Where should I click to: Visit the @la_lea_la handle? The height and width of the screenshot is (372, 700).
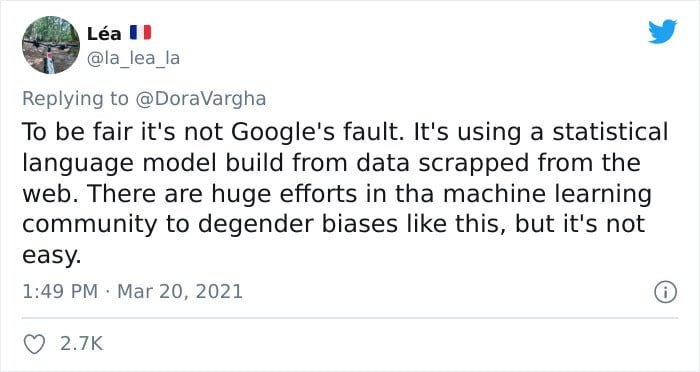[x=133, y=58]
